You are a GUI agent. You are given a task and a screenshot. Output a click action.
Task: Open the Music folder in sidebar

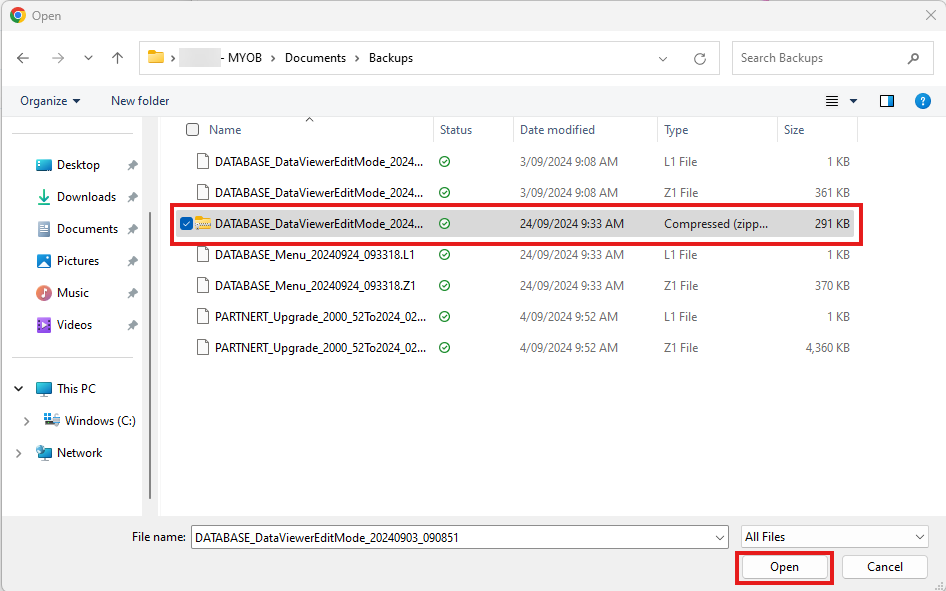pos(72,293)
